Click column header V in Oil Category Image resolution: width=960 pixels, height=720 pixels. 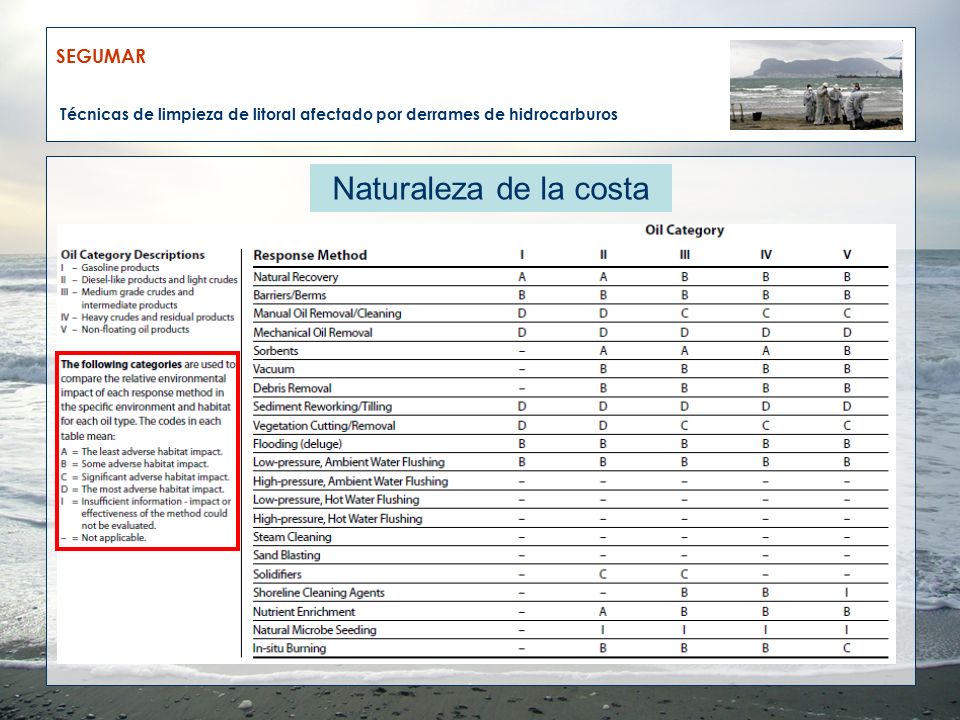847,255
